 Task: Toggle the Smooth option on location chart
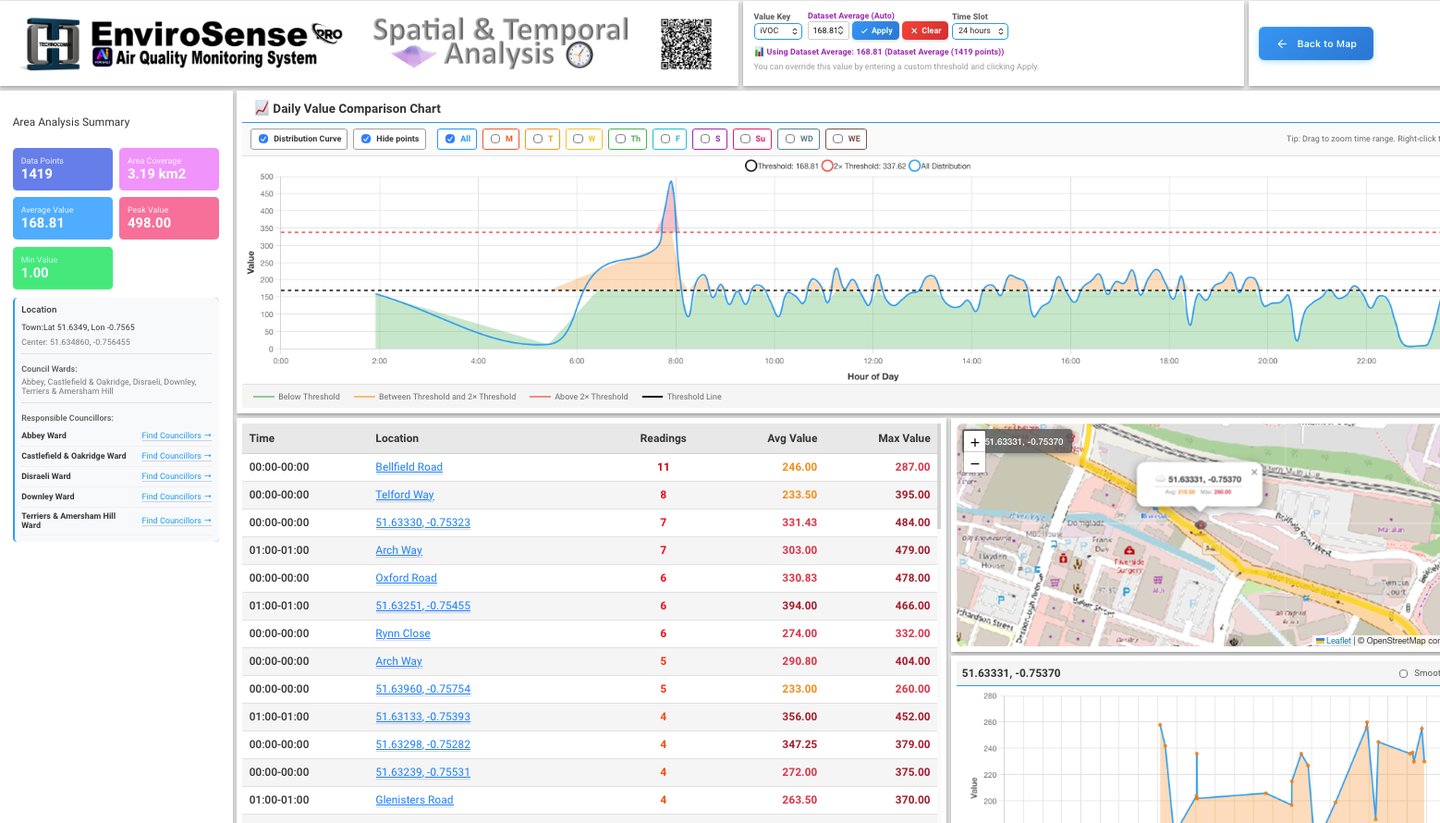pos(1404,674)
